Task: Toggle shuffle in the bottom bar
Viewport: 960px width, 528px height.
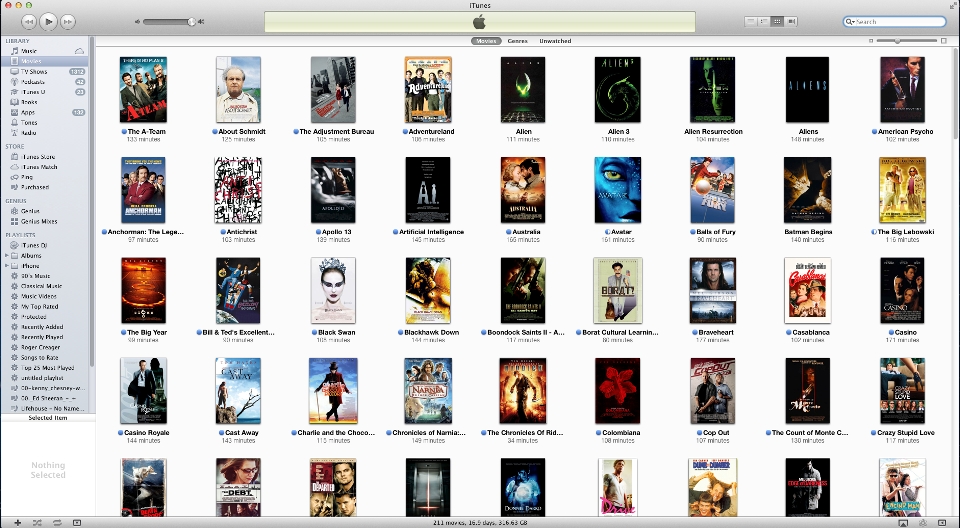Action: pos(37,522)
